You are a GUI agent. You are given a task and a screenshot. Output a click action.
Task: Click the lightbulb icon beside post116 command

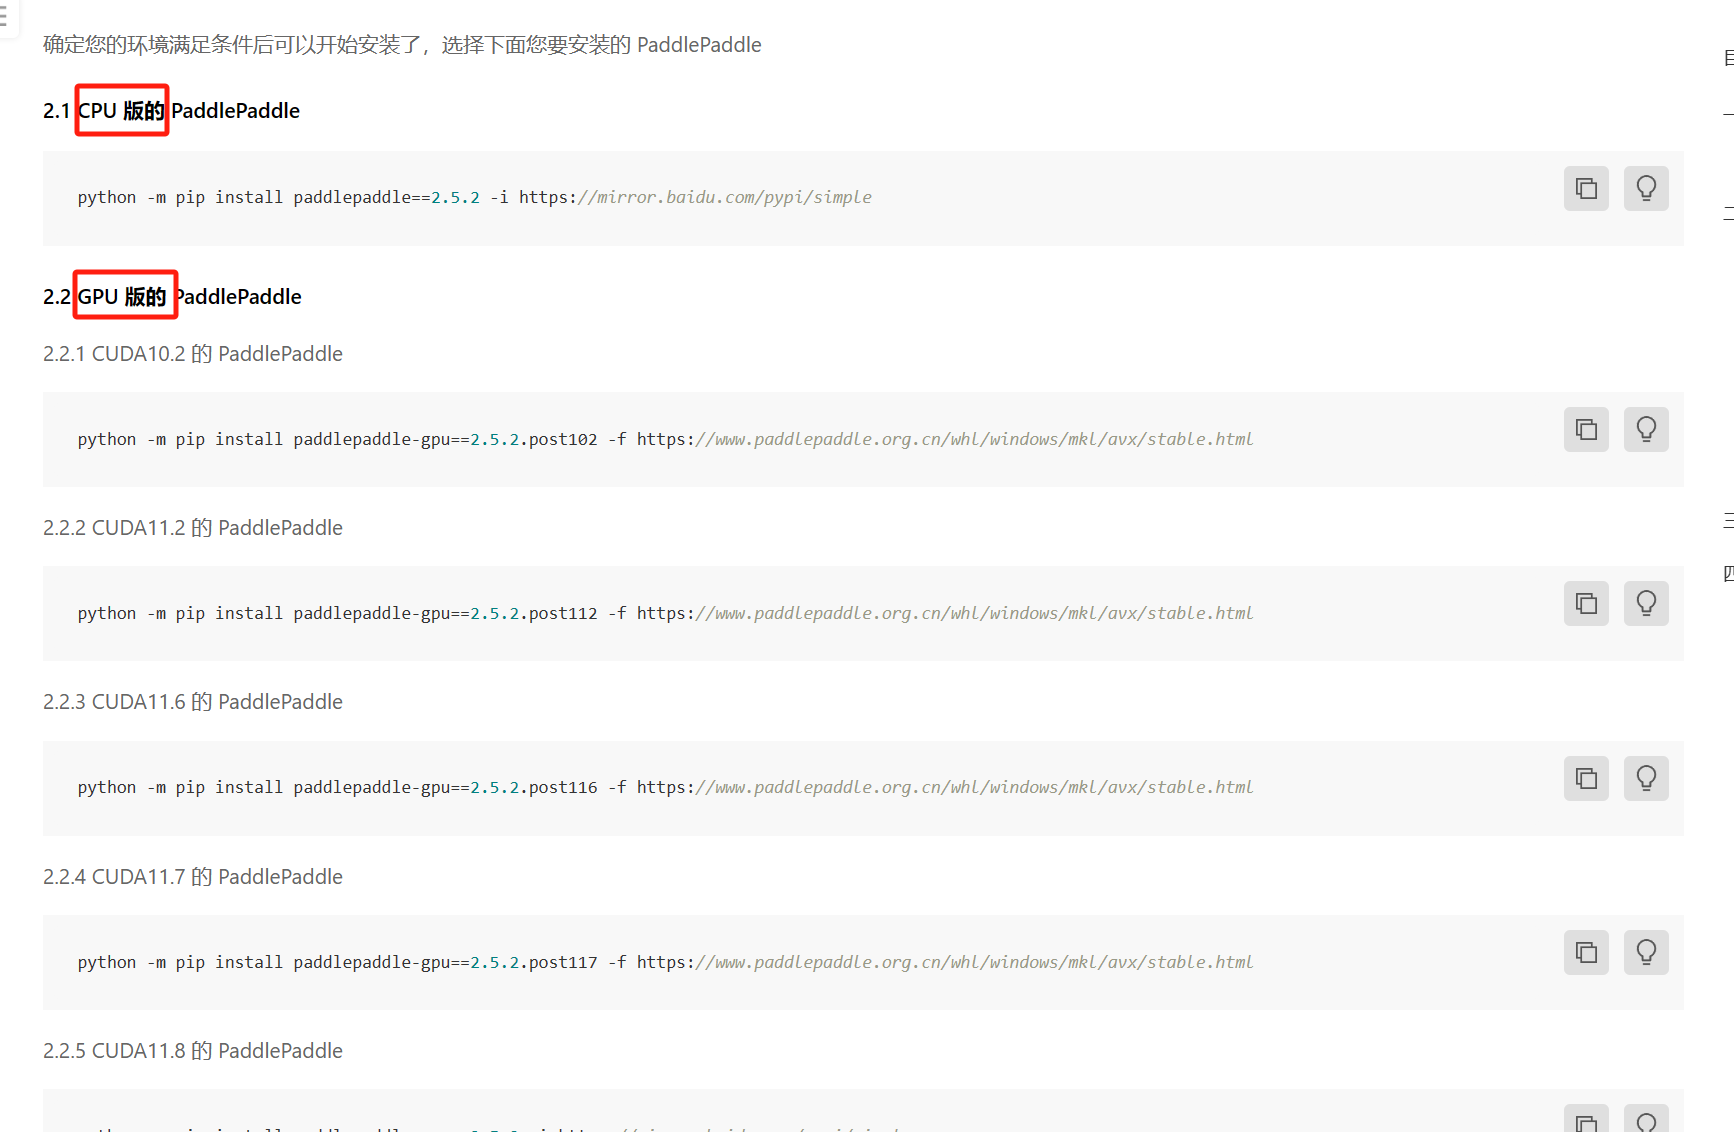[x=1646, y=778]
